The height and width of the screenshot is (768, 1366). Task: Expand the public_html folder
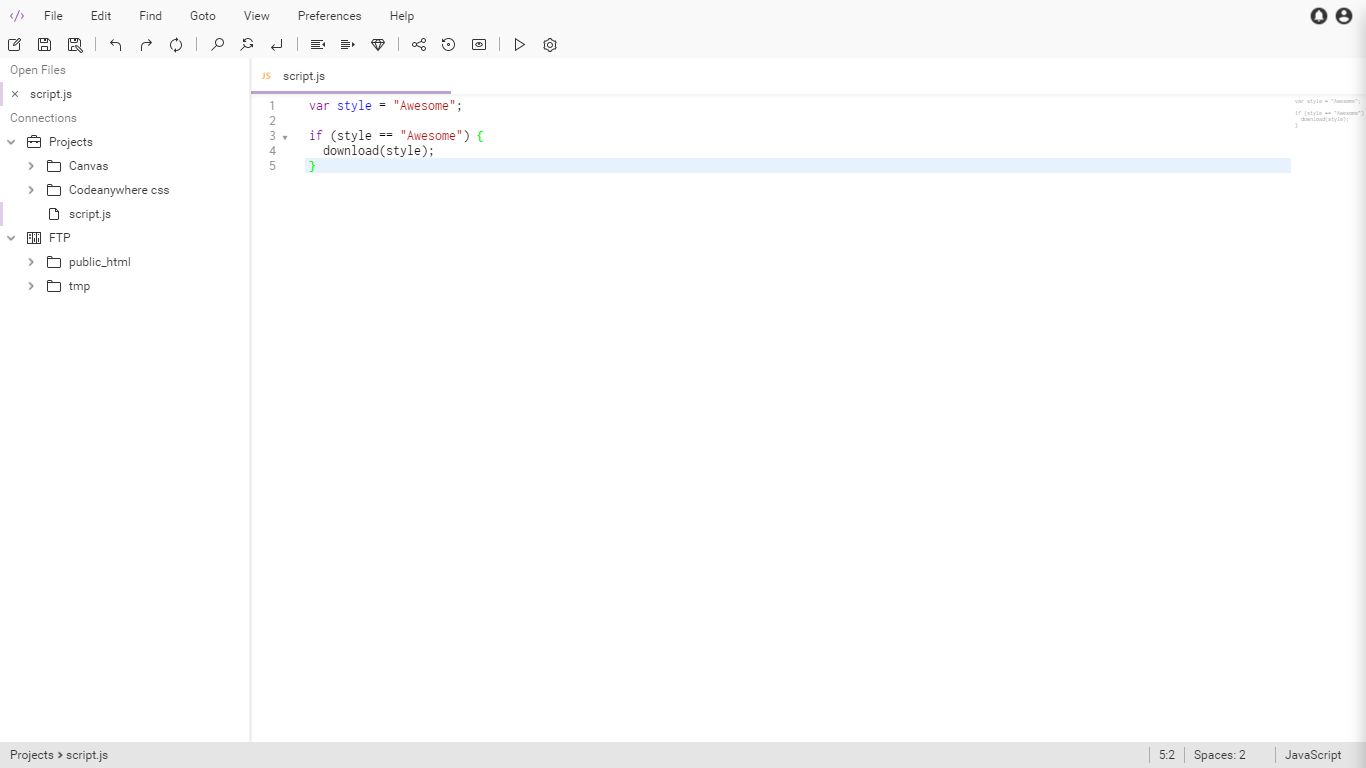31,261
